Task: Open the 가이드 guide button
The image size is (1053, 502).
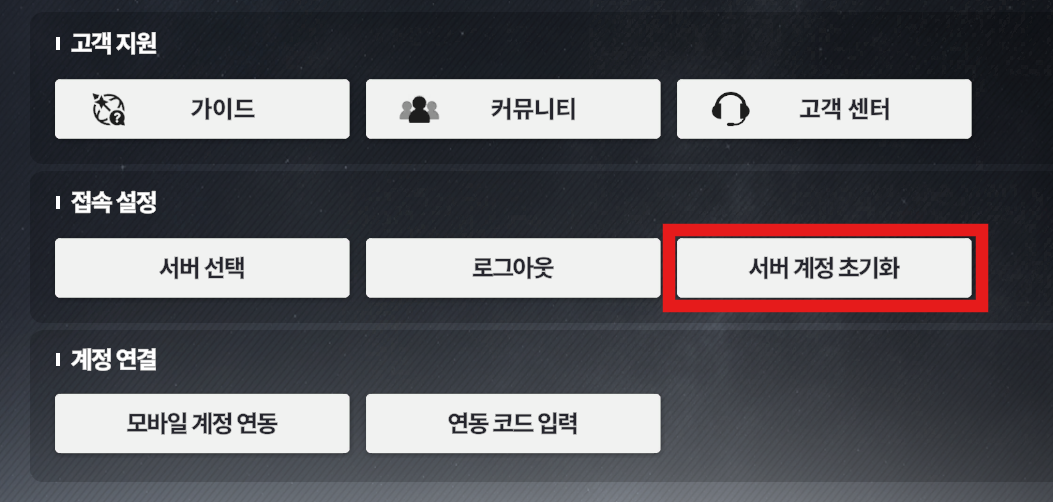Action: pos(202,109)
